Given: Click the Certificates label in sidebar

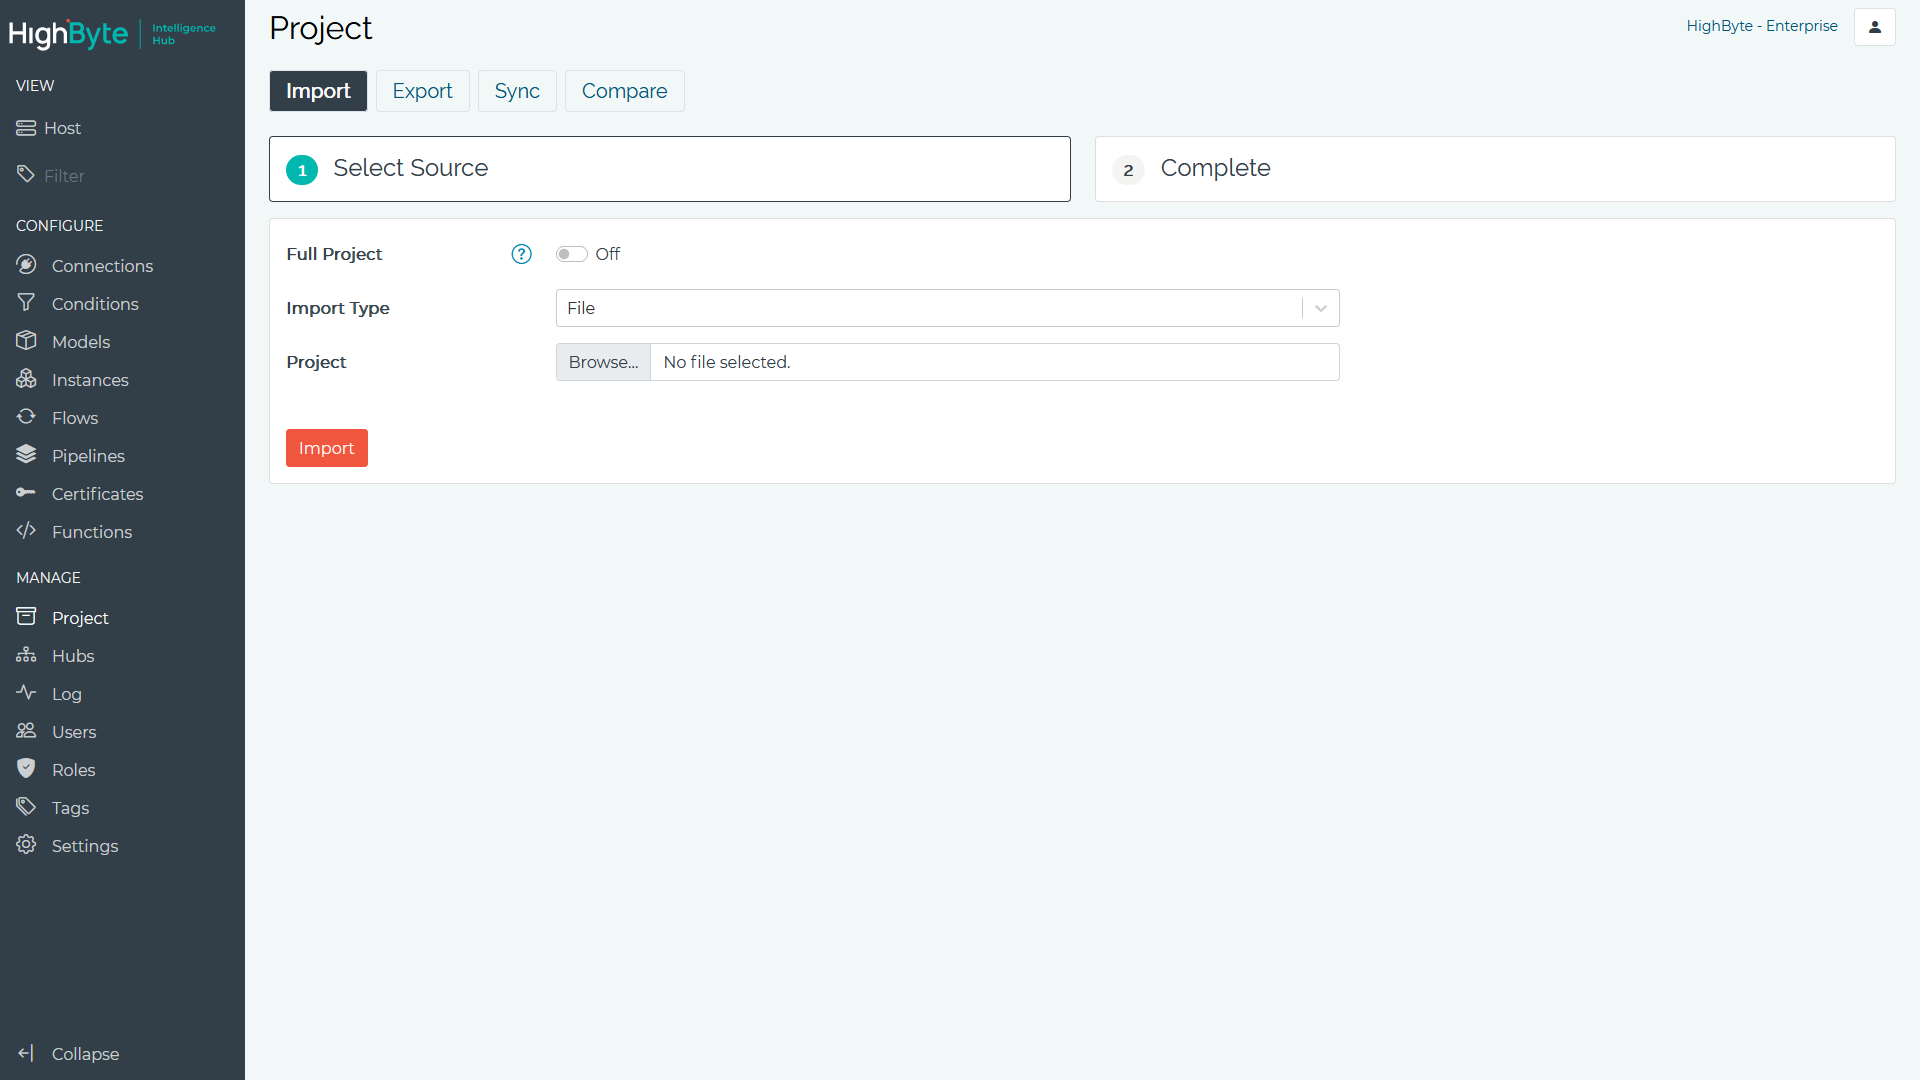Looking at the screenshot, I should pyautogui.click(x=97, y=494).
